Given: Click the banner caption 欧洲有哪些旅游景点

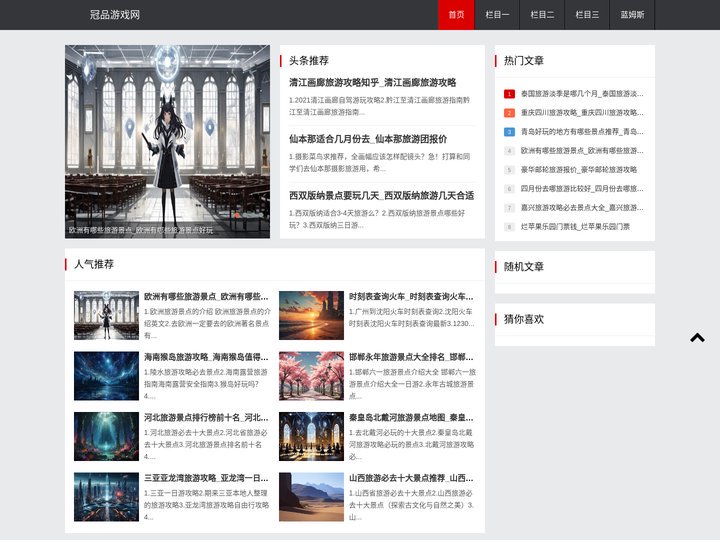Looking at the screenshot, I should point(141,230).
